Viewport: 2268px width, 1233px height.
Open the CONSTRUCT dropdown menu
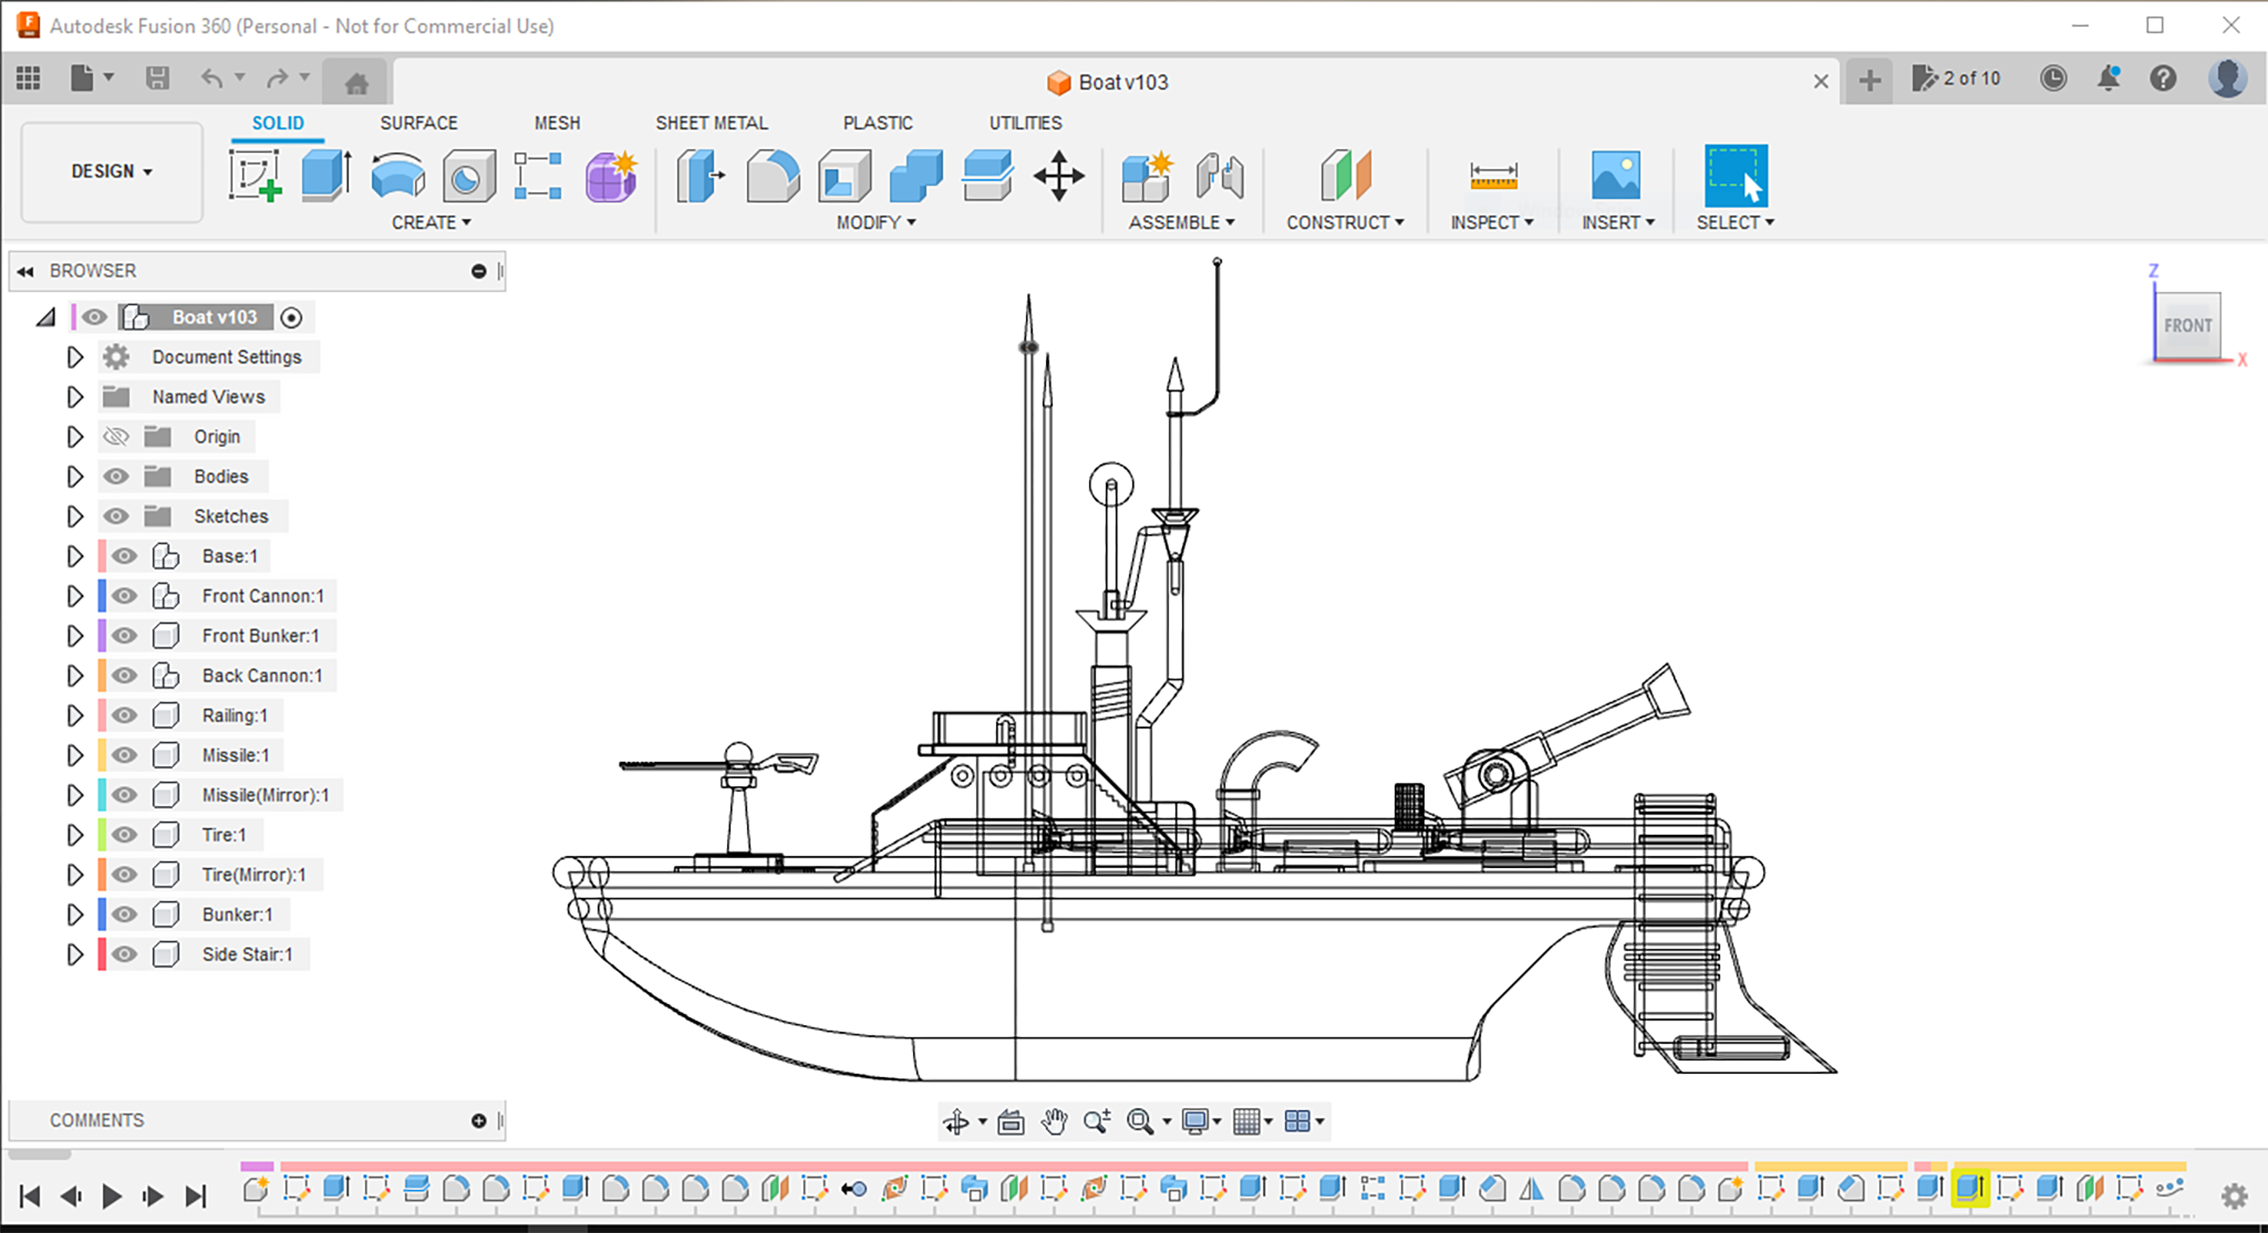tap(1345, 222)
